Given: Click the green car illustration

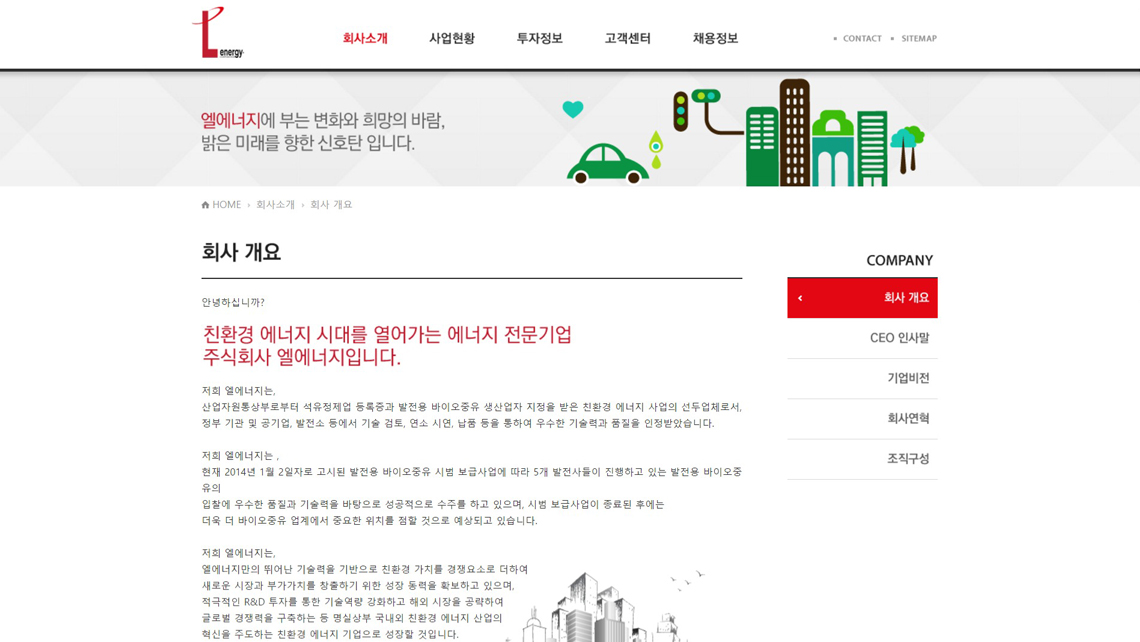Looking at the screenshot, I should 607,165.
